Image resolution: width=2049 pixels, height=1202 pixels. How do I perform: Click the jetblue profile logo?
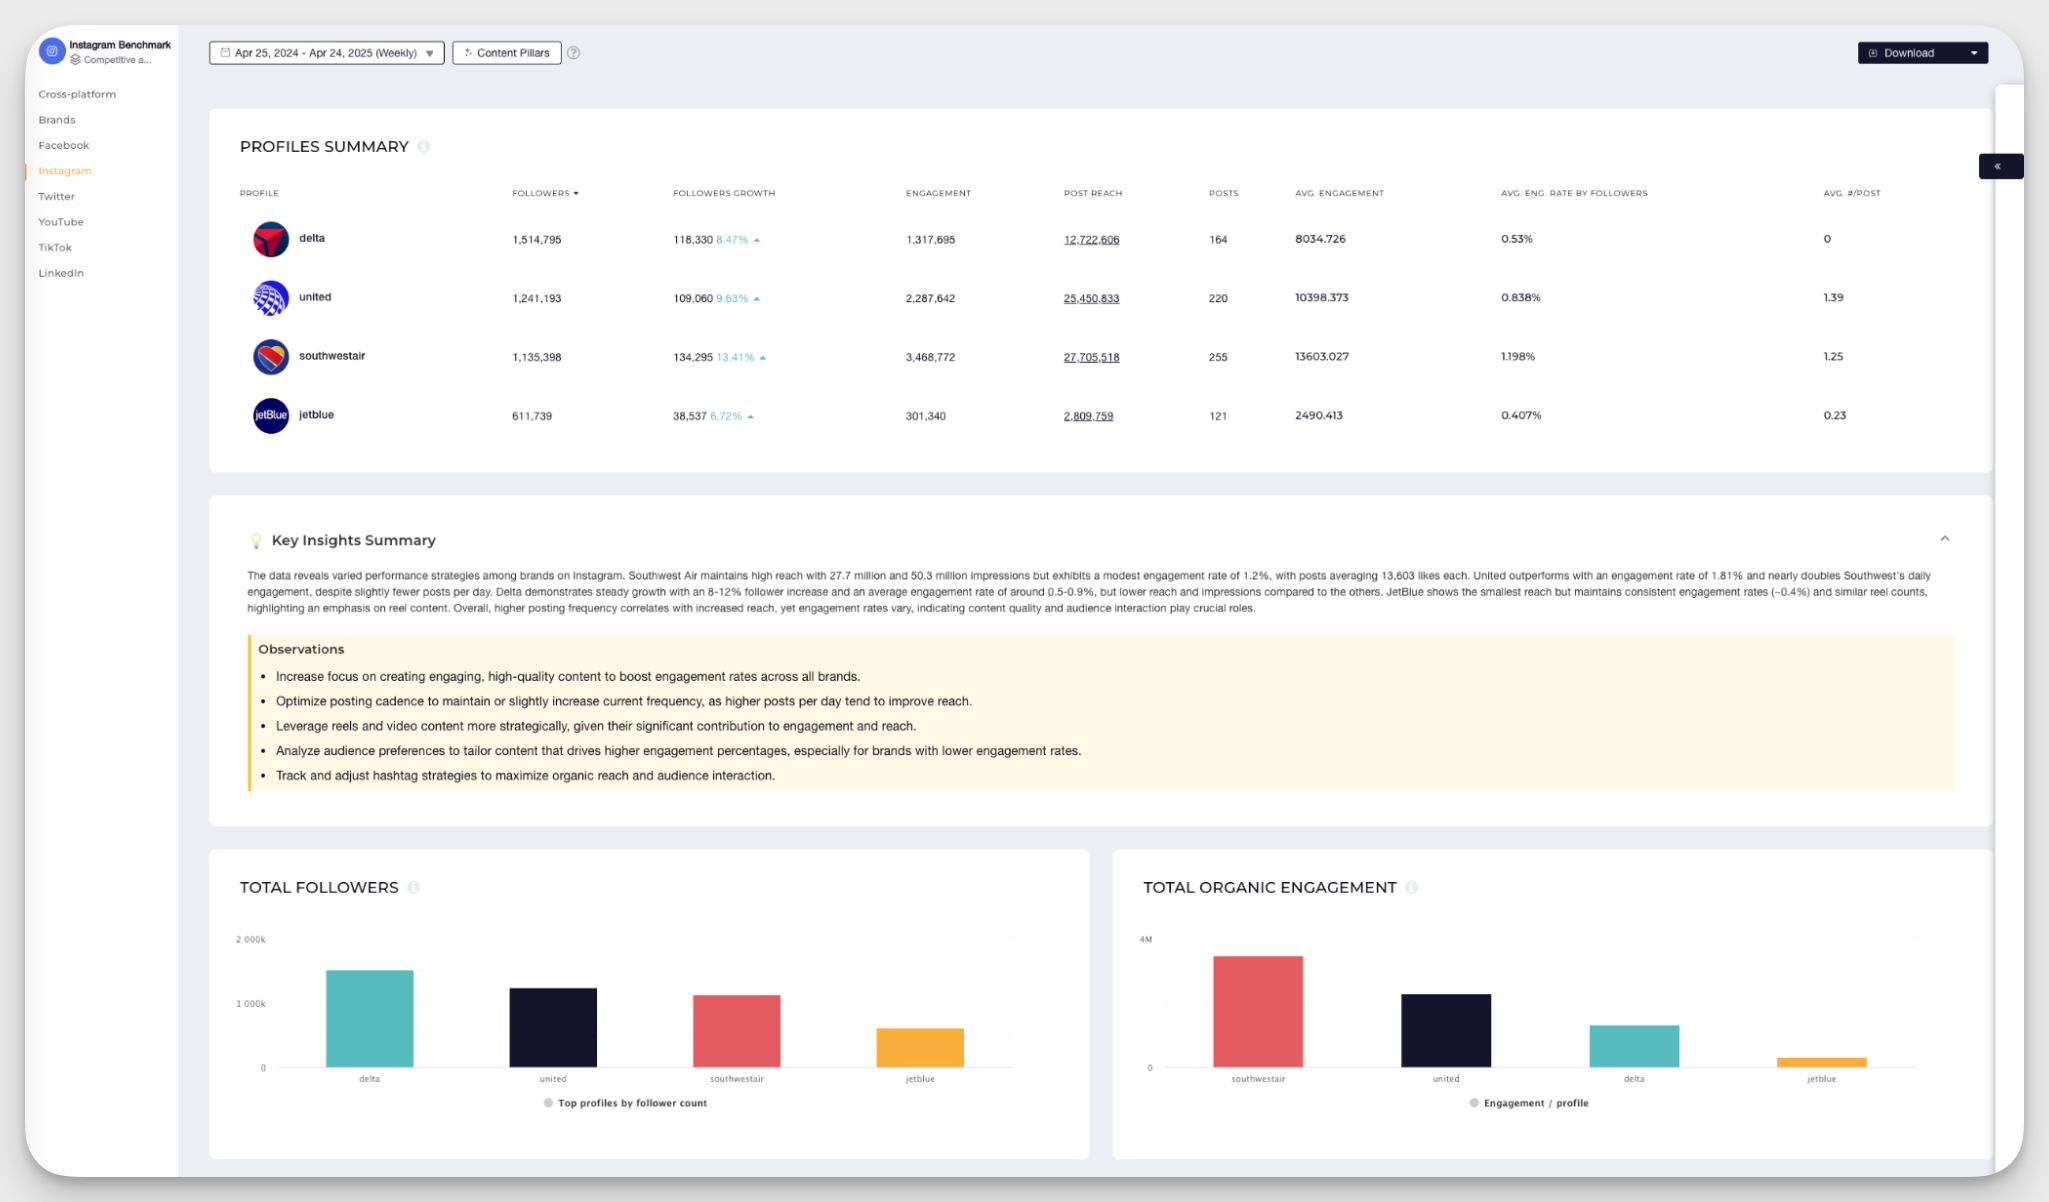coord(271,415)
